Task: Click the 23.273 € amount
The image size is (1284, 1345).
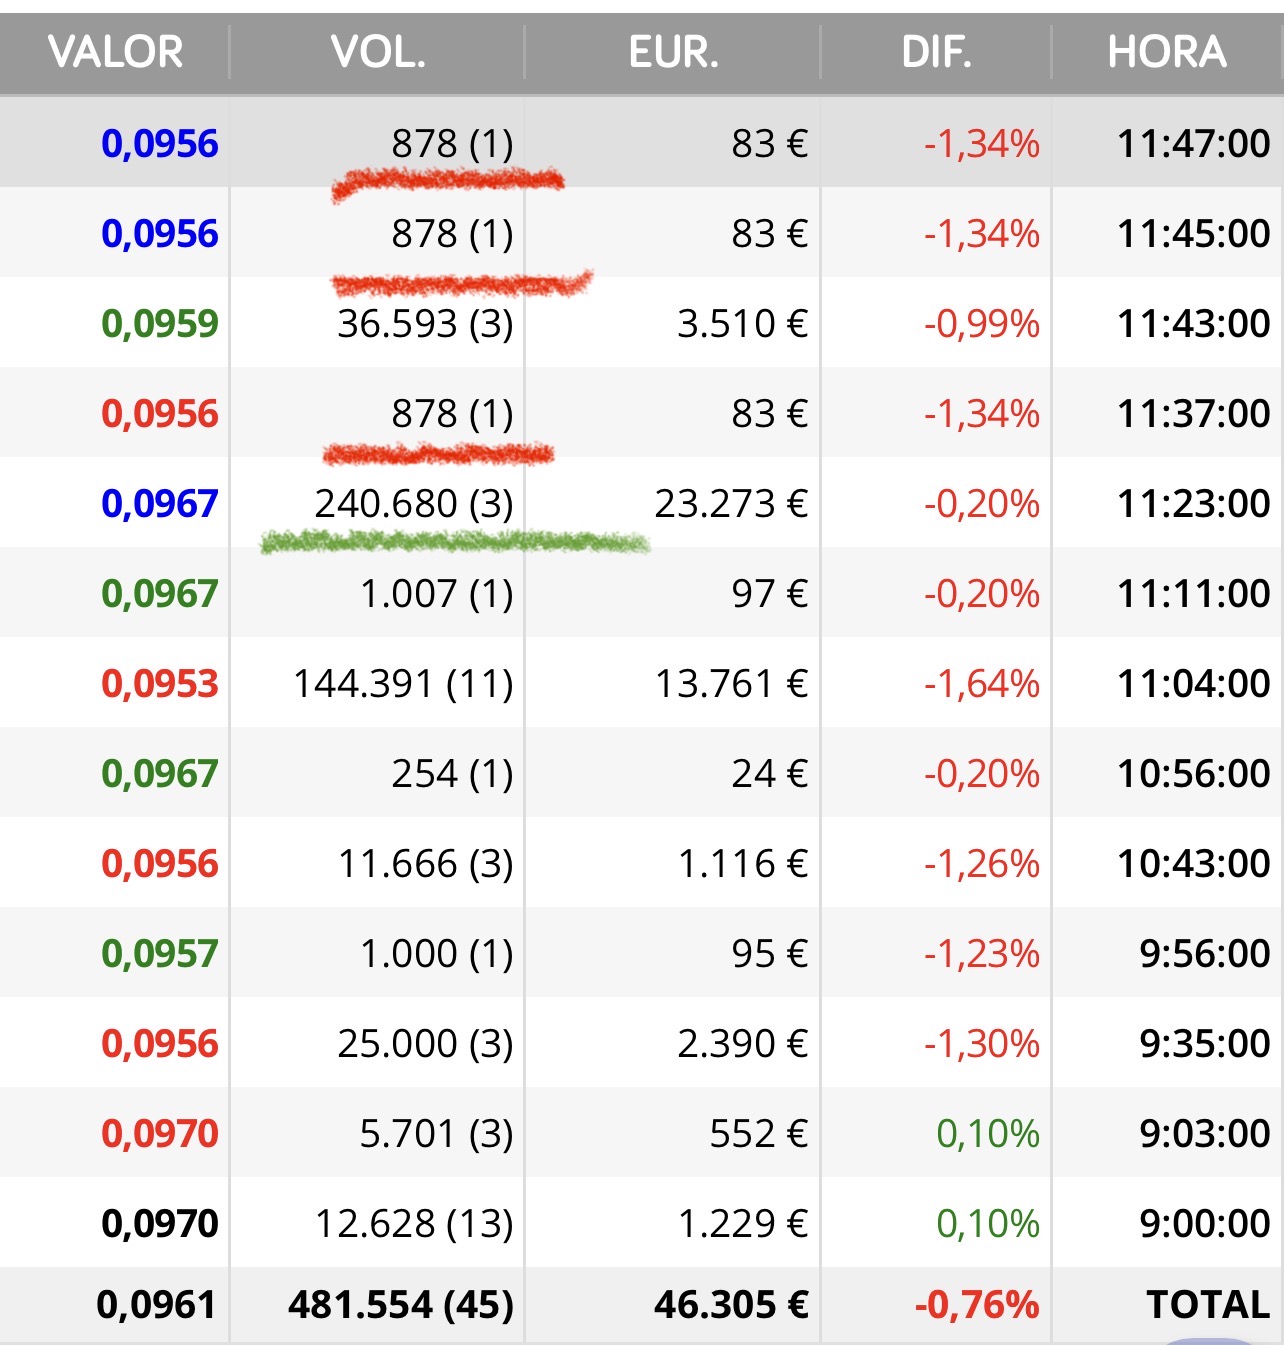Action: 731,504
